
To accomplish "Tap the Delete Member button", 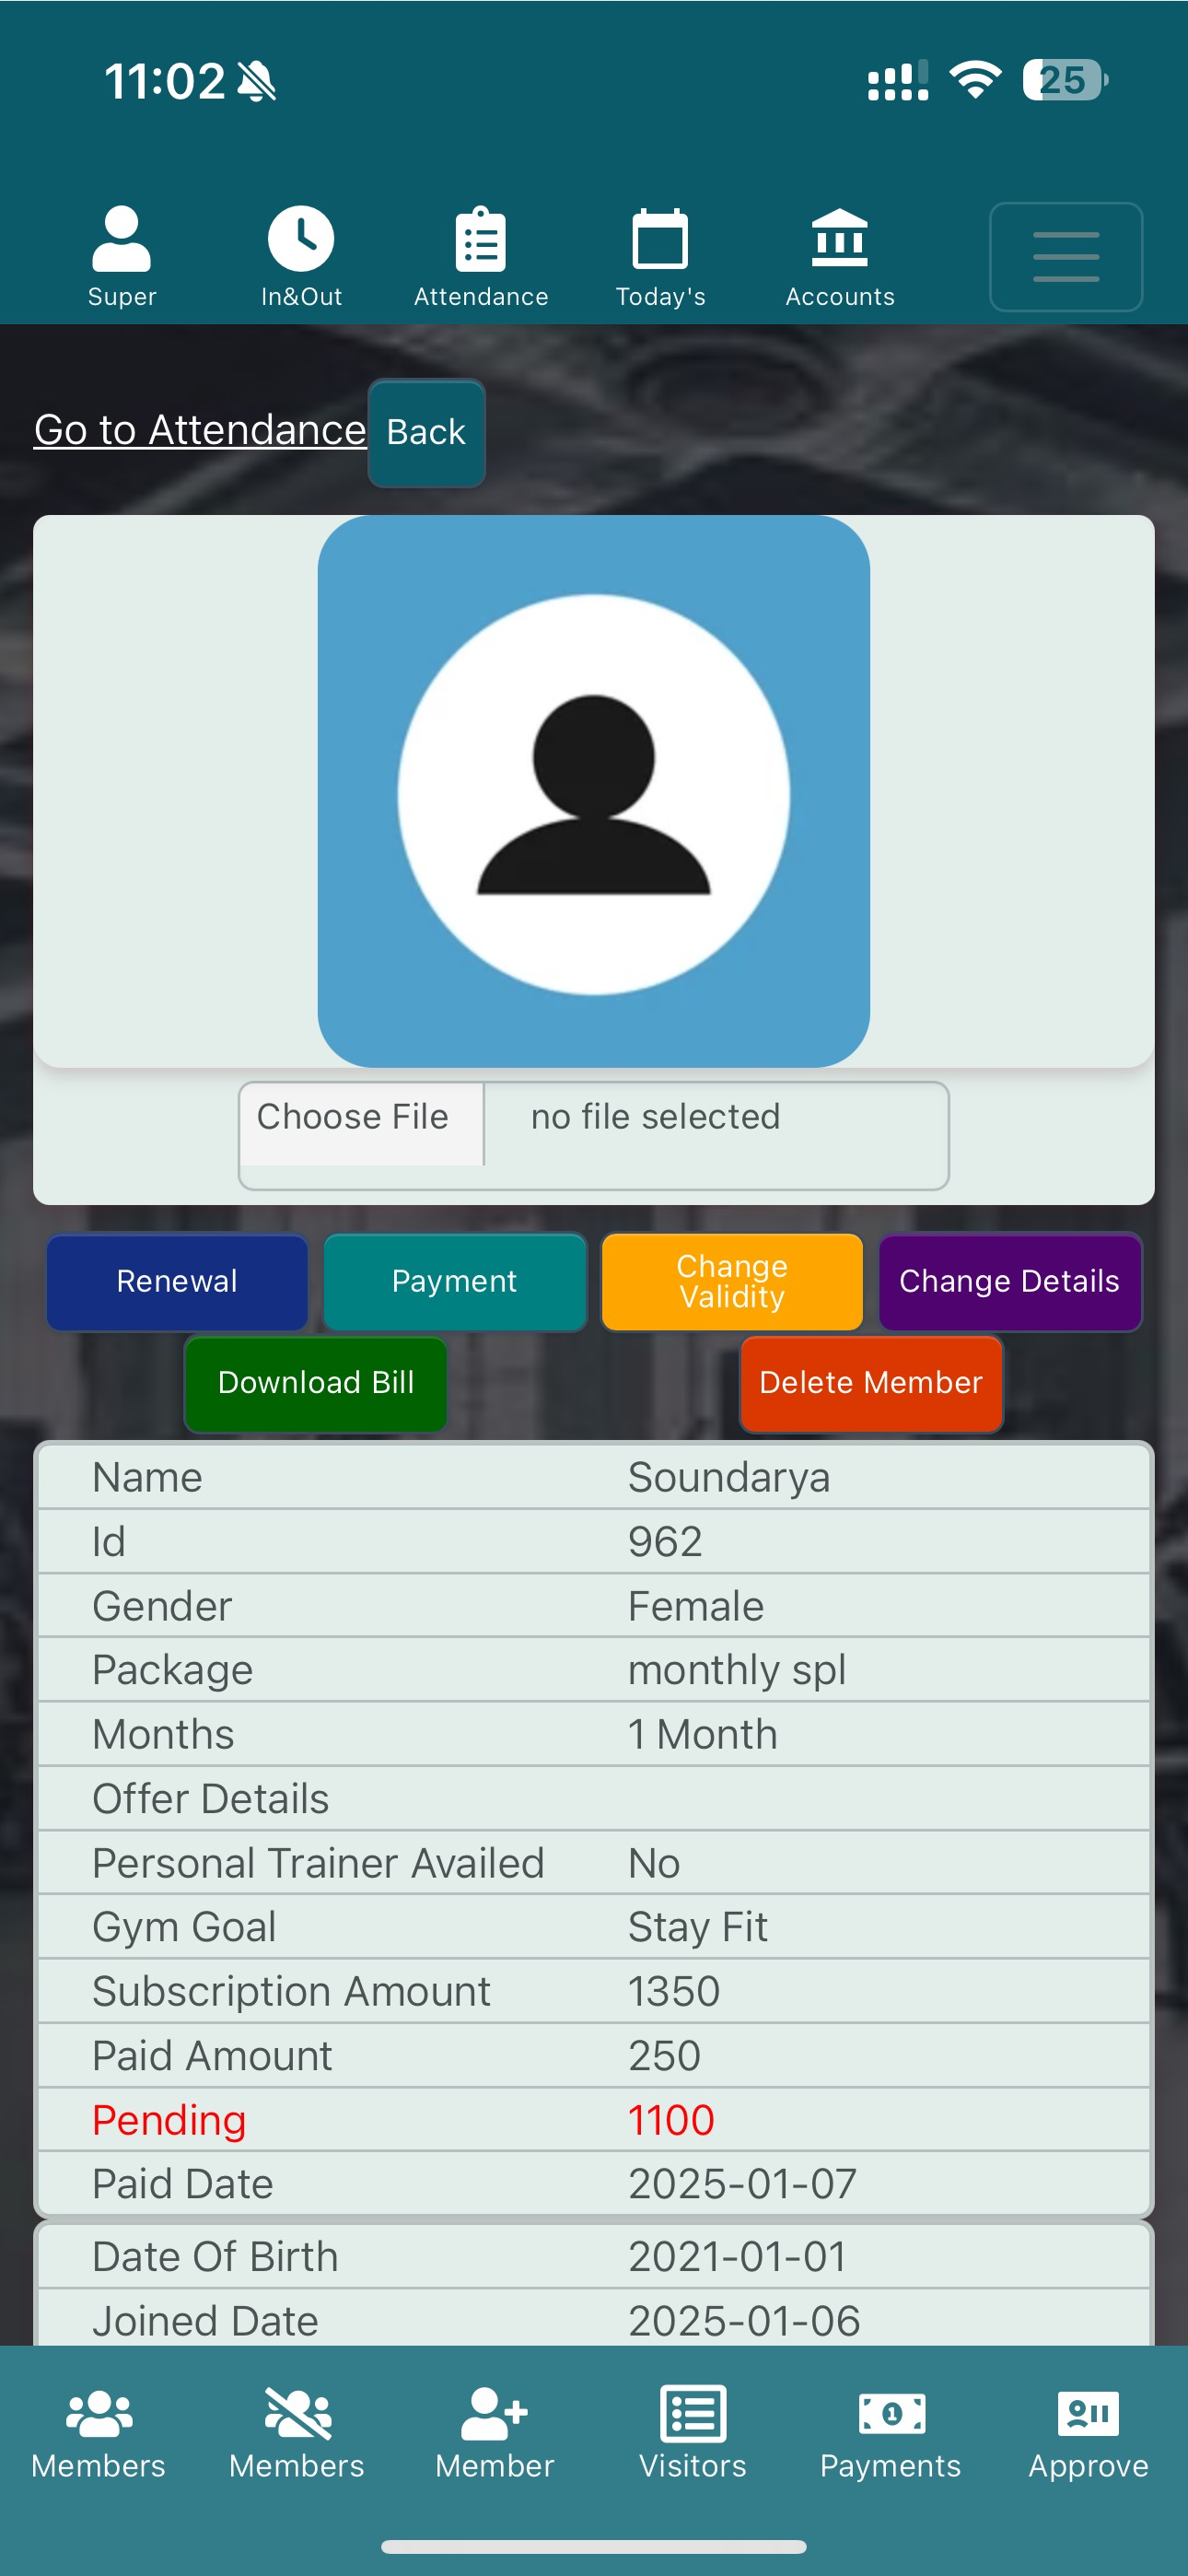I will [871, 1383].
